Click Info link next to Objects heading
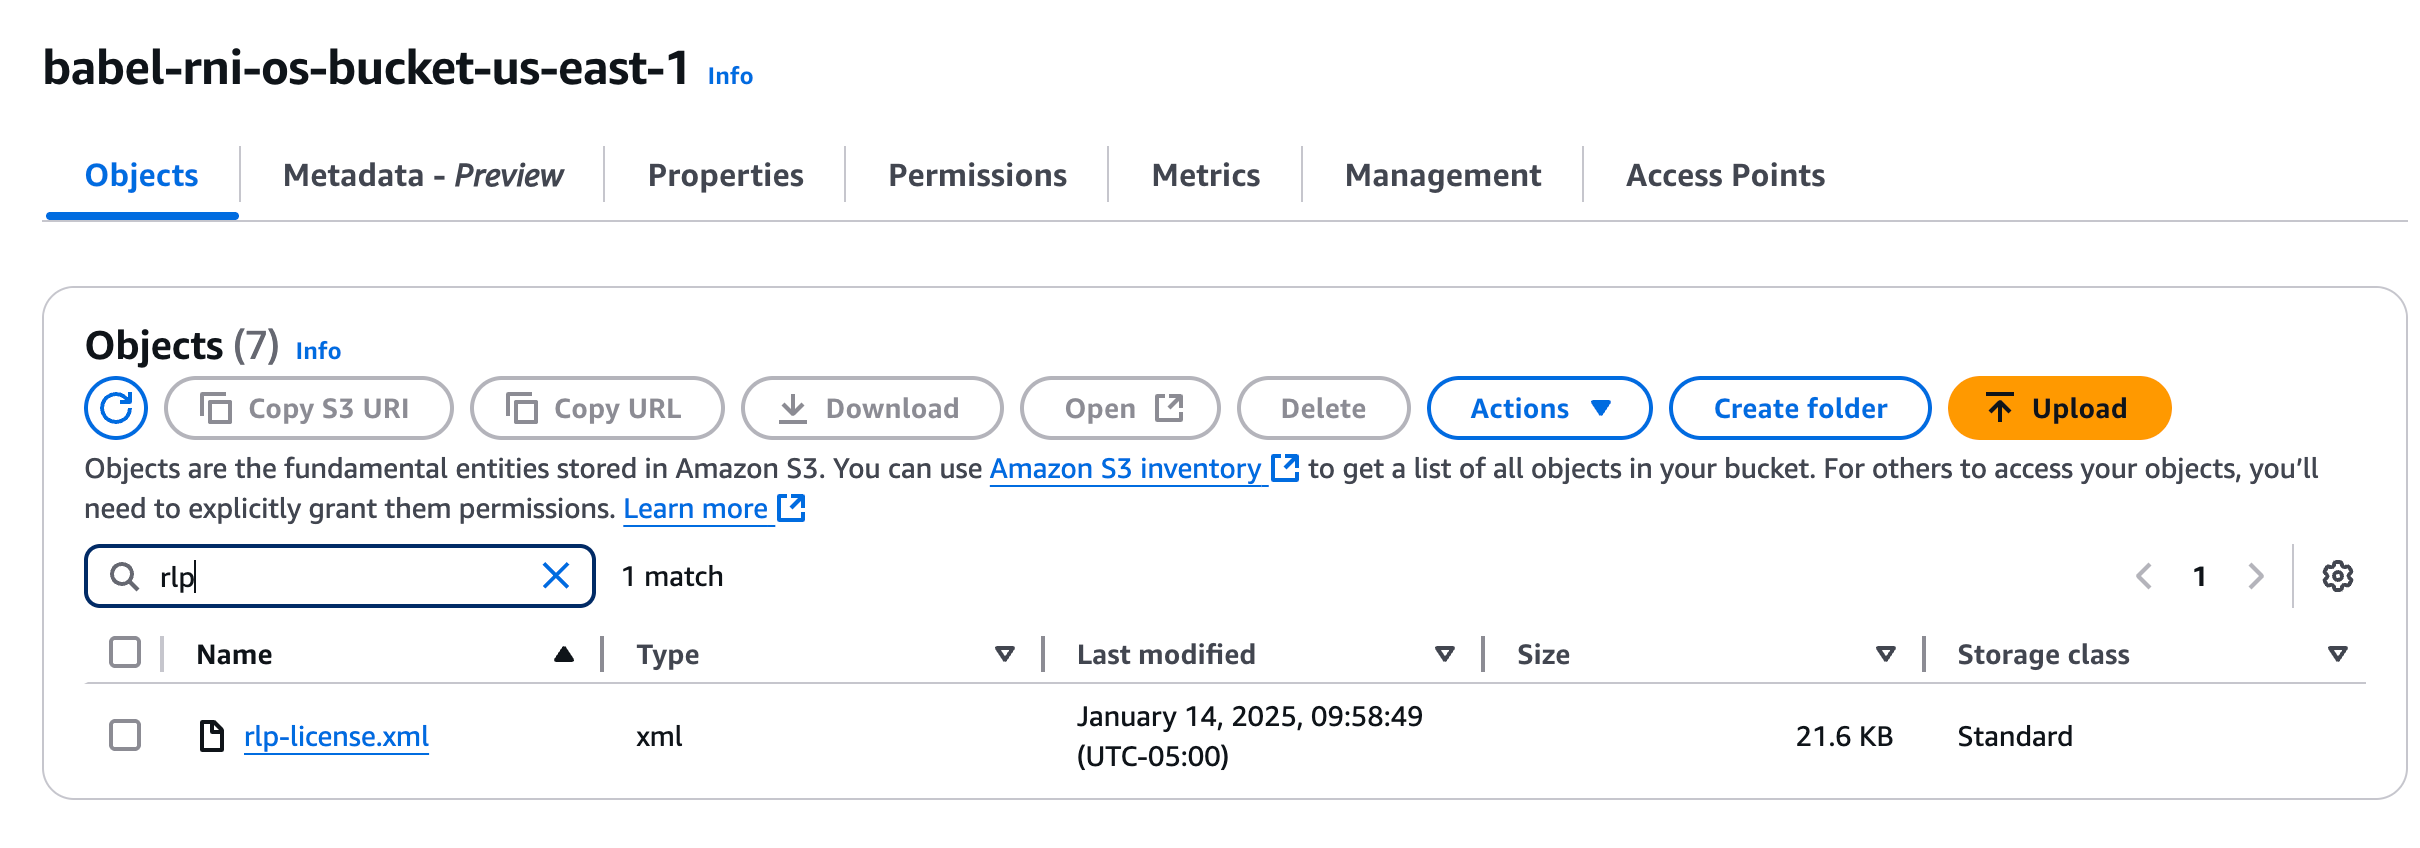The width and height of the screenshot is (2420, 848). [318, 351]
